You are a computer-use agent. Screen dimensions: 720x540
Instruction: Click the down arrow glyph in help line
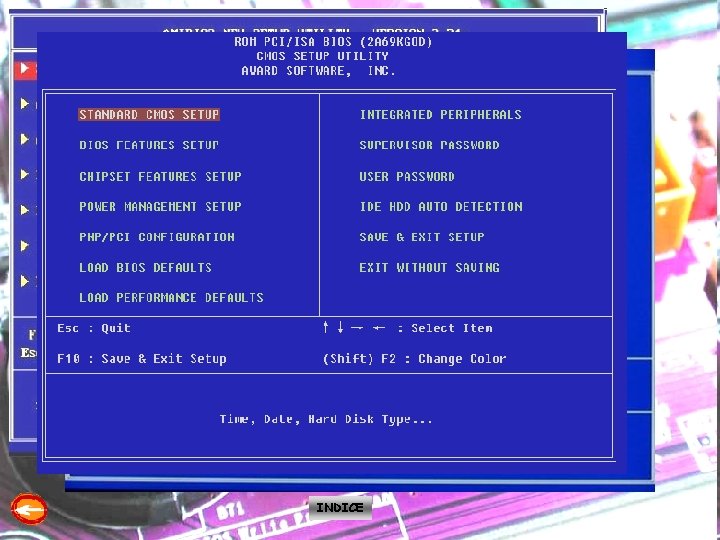click(340, 327)
